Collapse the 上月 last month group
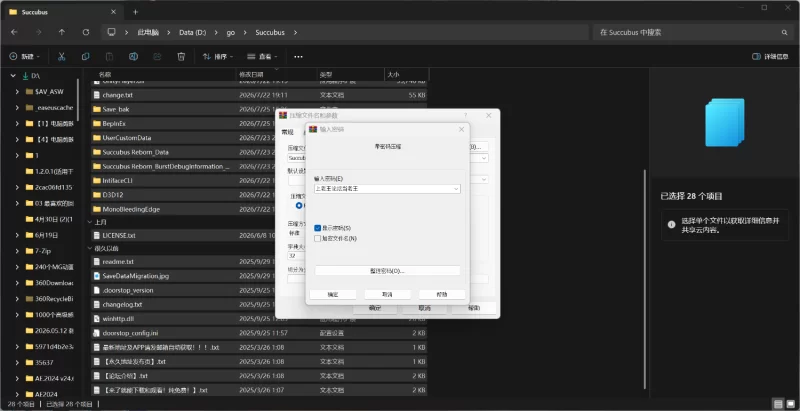The height and width of the screenshot is (411, 800). 90,222
